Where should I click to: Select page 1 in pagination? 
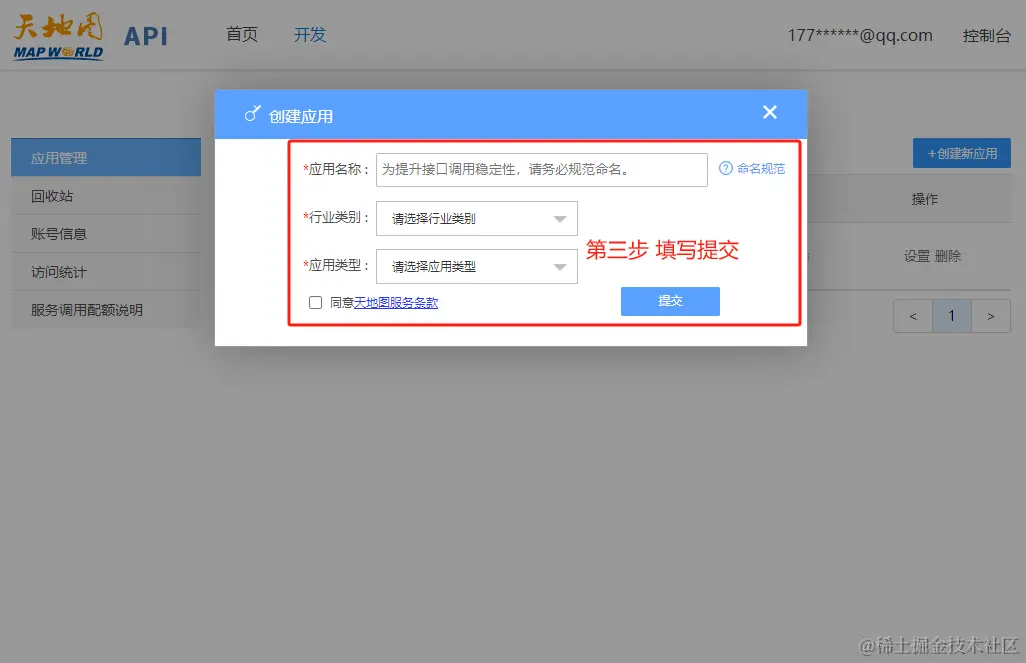click(x=951, y=316)
